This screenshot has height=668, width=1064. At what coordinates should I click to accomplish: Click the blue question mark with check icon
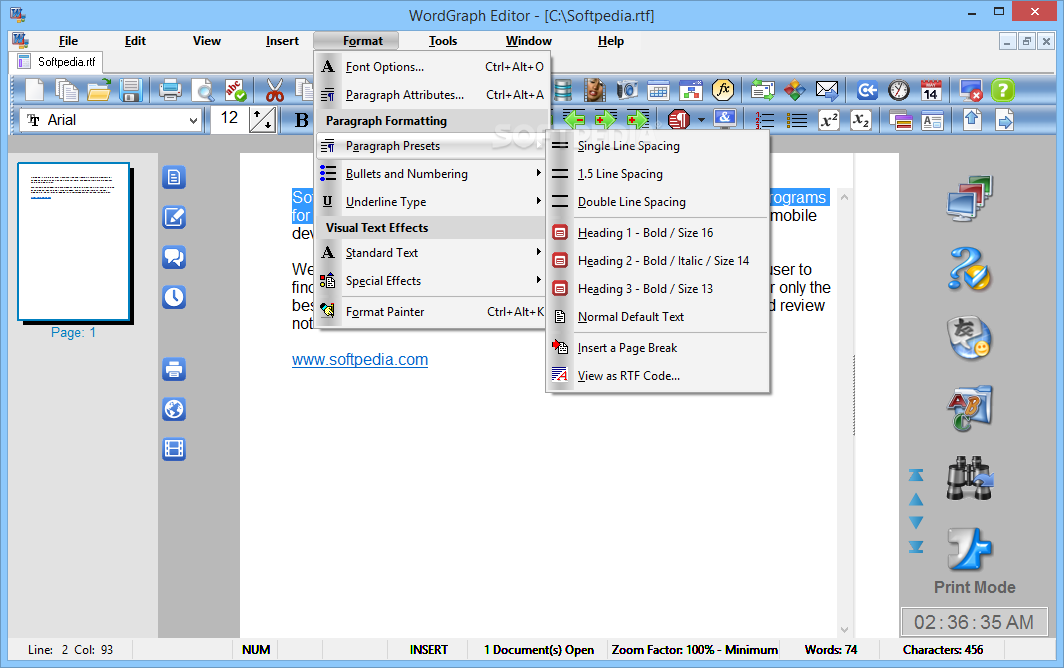pyautogui.click(x=970, y=268)
